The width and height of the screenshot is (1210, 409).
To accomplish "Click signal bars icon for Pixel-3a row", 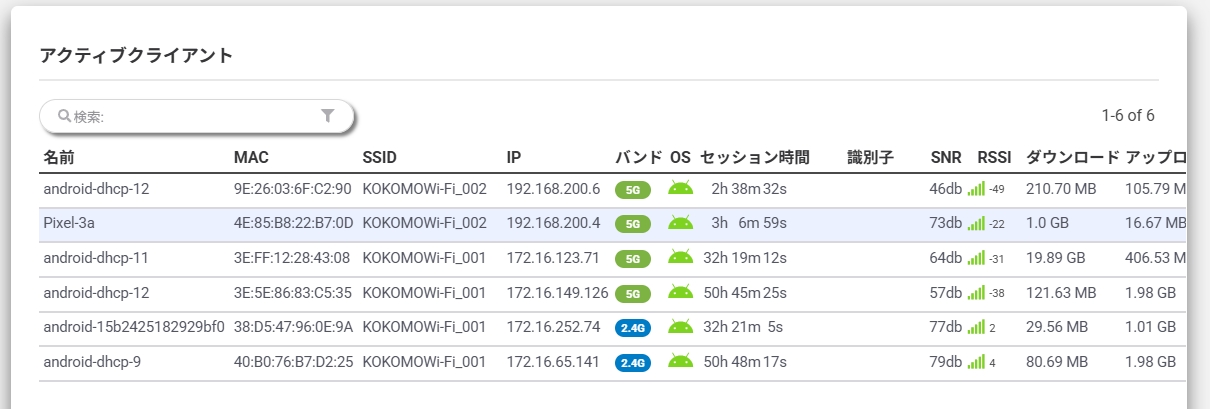I will (x=976, y=223).
